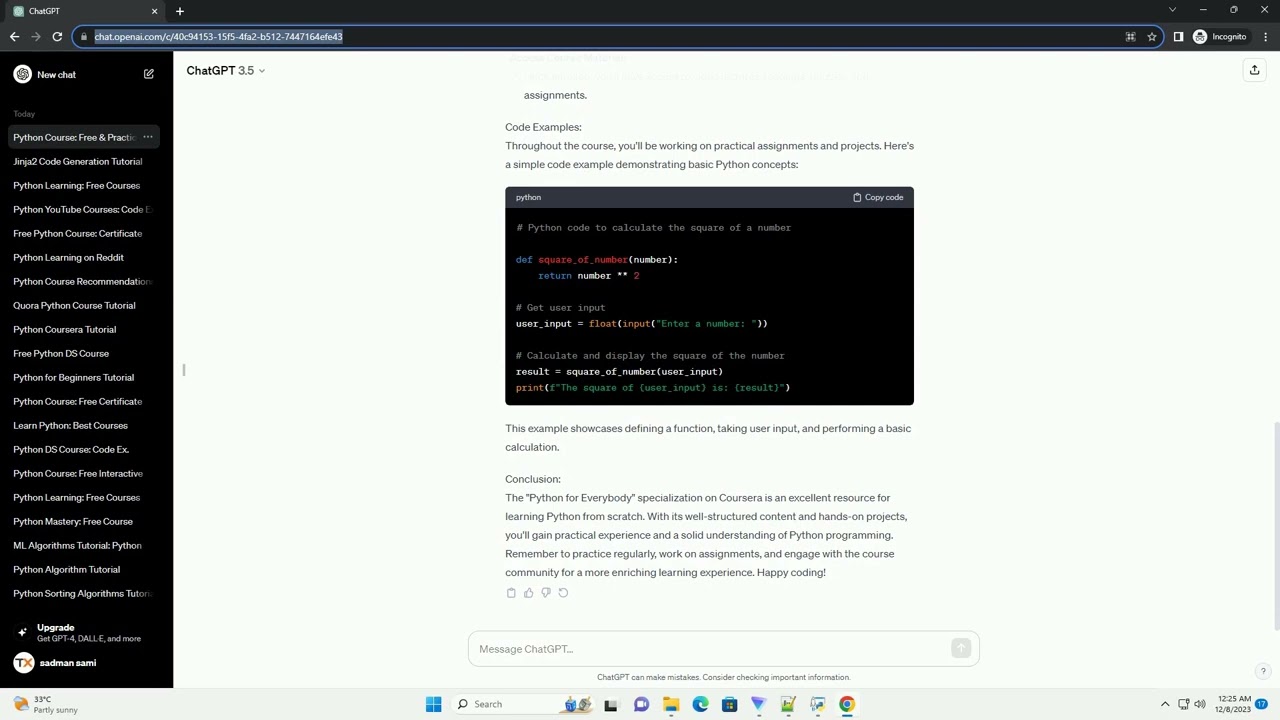Open File Explorer from taskbar
Screen dimensions: 1280x720
(x=671, y=704)
